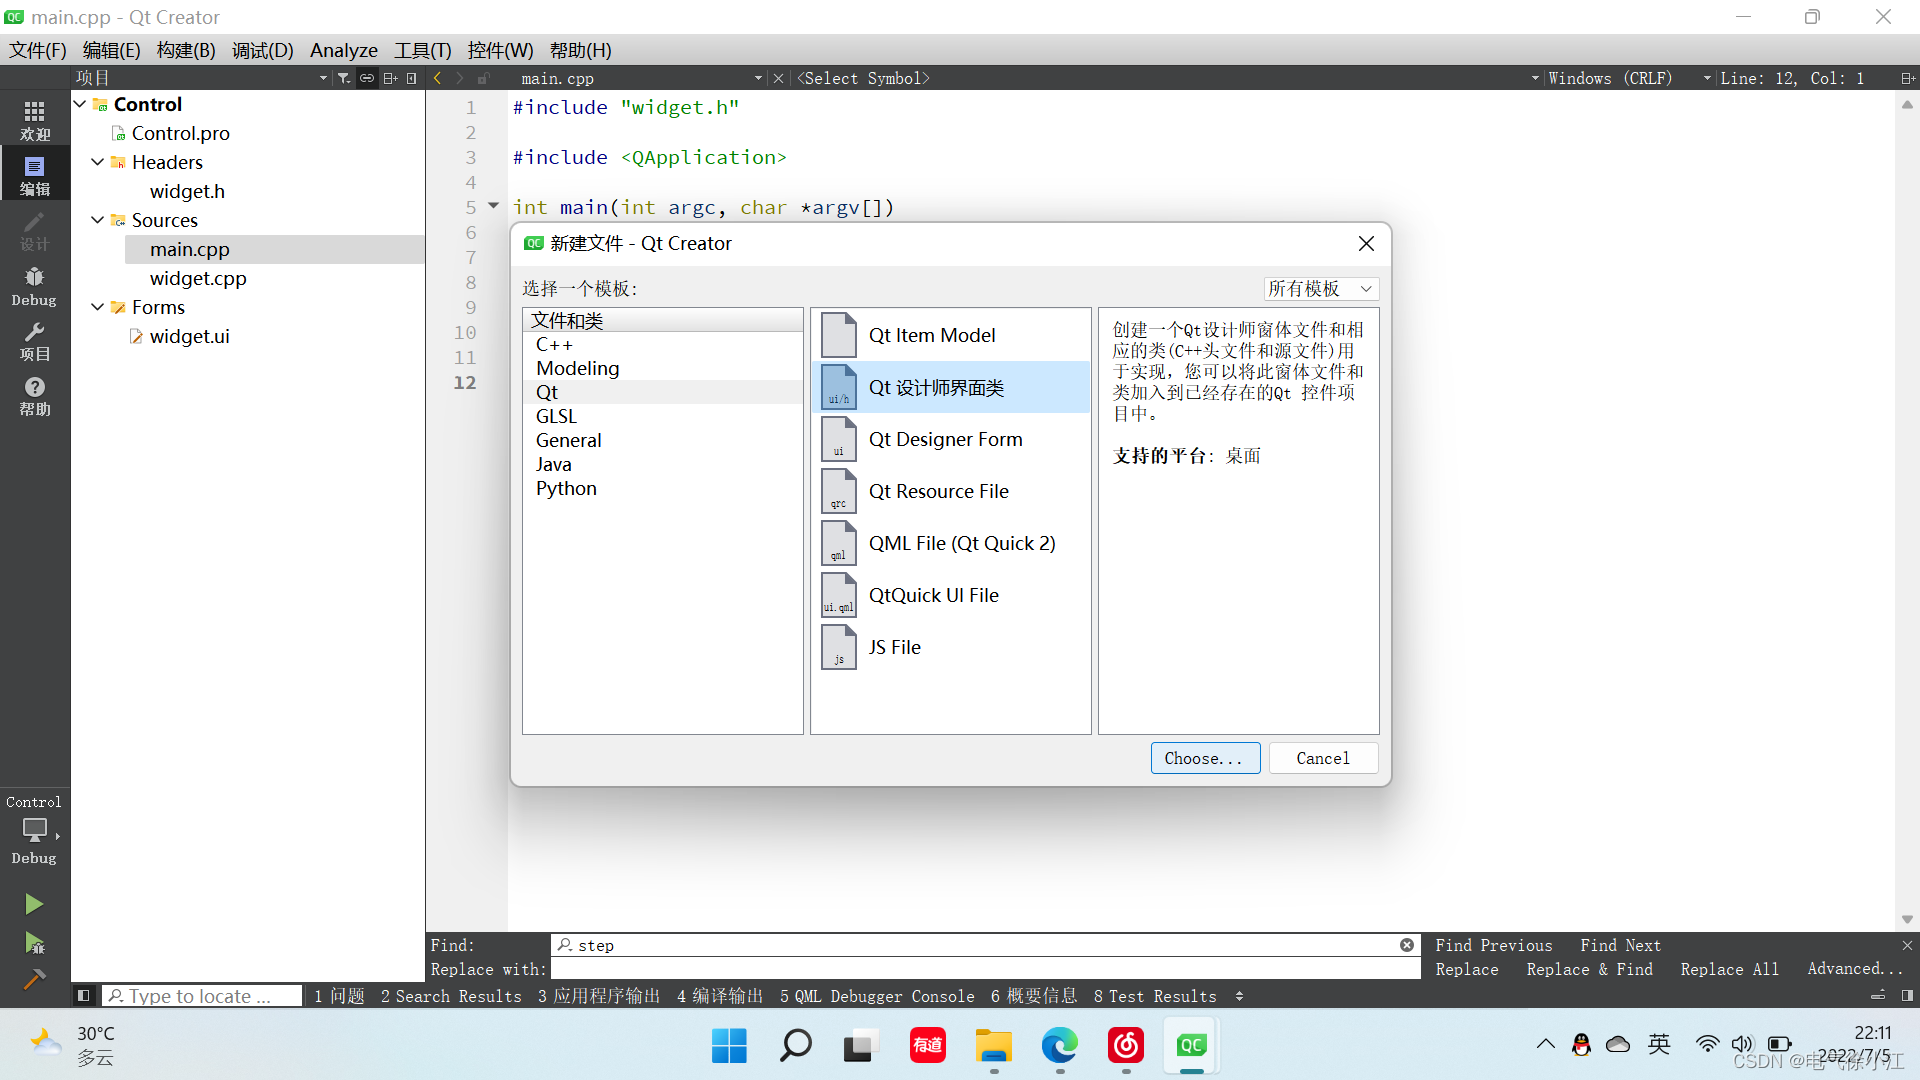The image size is (1920, 1080).
Task: Click the Find search input field
Action: pos(986,944)
